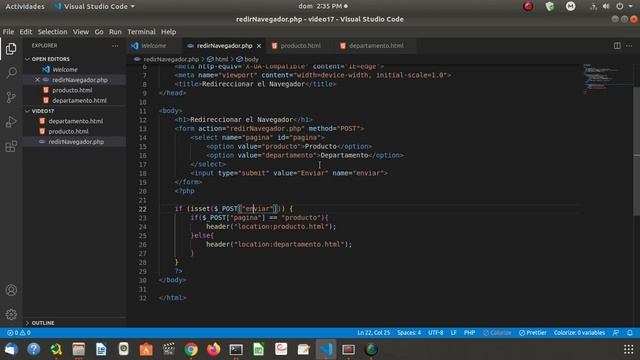Click the errors and warnings status indicator
Screen dimensions: 640x360
click(19, 333)
